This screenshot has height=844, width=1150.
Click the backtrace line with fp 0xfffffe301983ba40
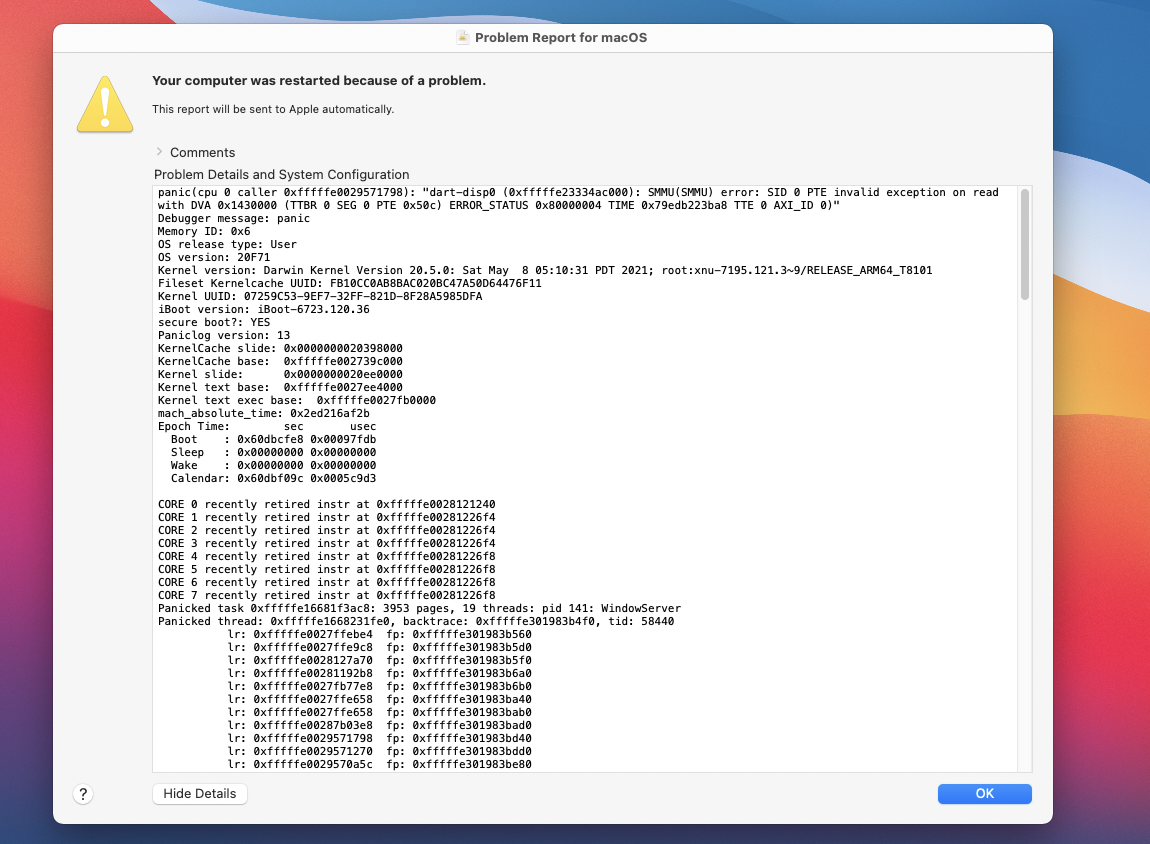point(379,700)
